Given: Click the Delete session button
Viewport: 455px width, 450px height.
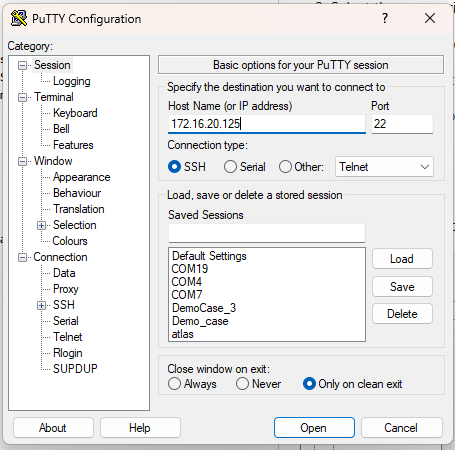Looking at the screenshot, I should coord(402,314).
